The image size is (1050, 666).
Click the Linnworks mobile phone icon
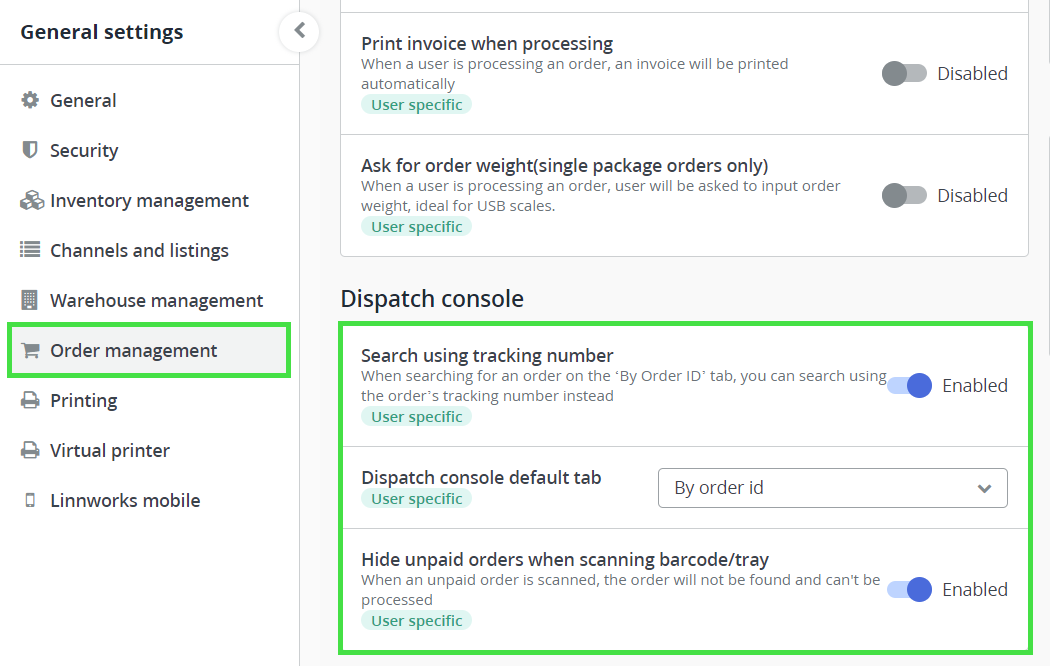[x=30, y=501]
